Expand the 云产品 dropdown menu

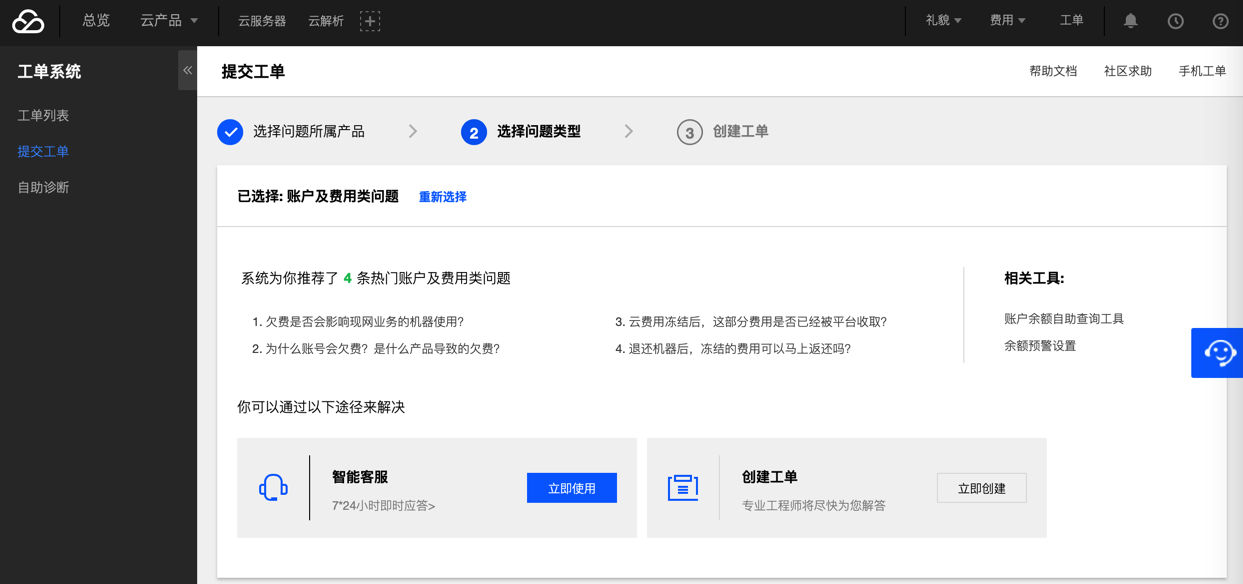pos(169,20)
